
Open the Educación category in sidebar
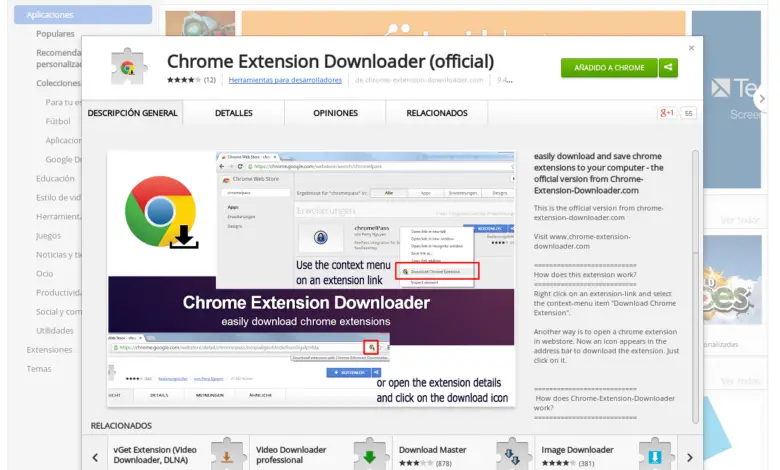pos(55,178)
